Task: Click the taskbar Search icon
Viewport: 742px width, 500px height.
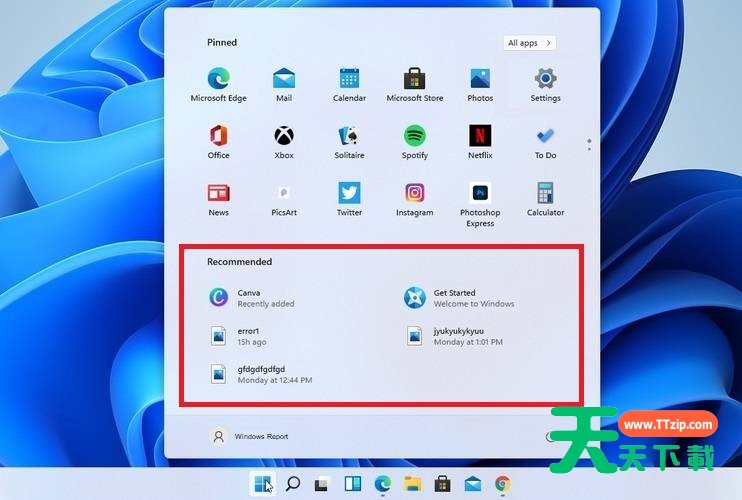Action: 293,484
